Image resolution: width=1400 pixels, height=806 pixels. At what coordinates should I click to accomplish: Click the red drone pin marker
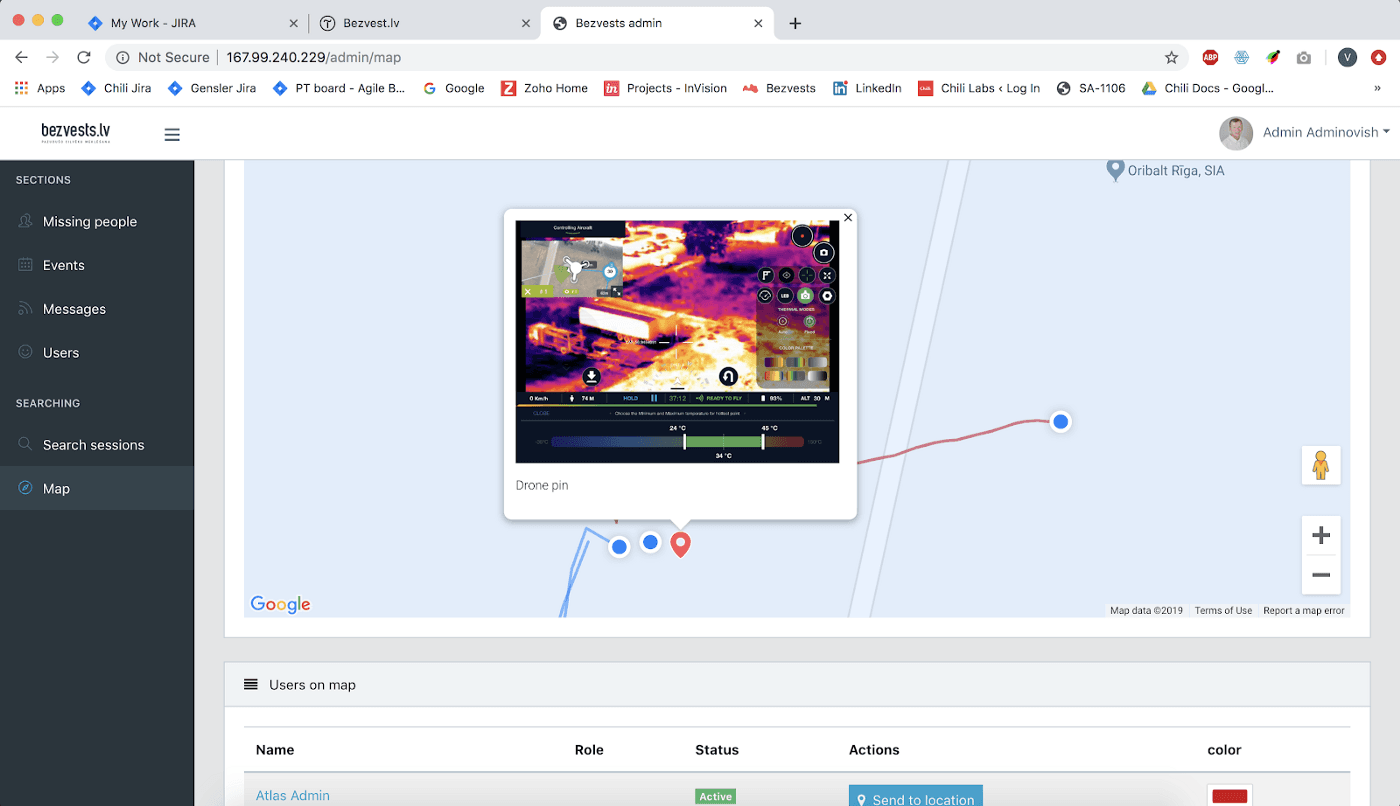[x=680, y=544]
